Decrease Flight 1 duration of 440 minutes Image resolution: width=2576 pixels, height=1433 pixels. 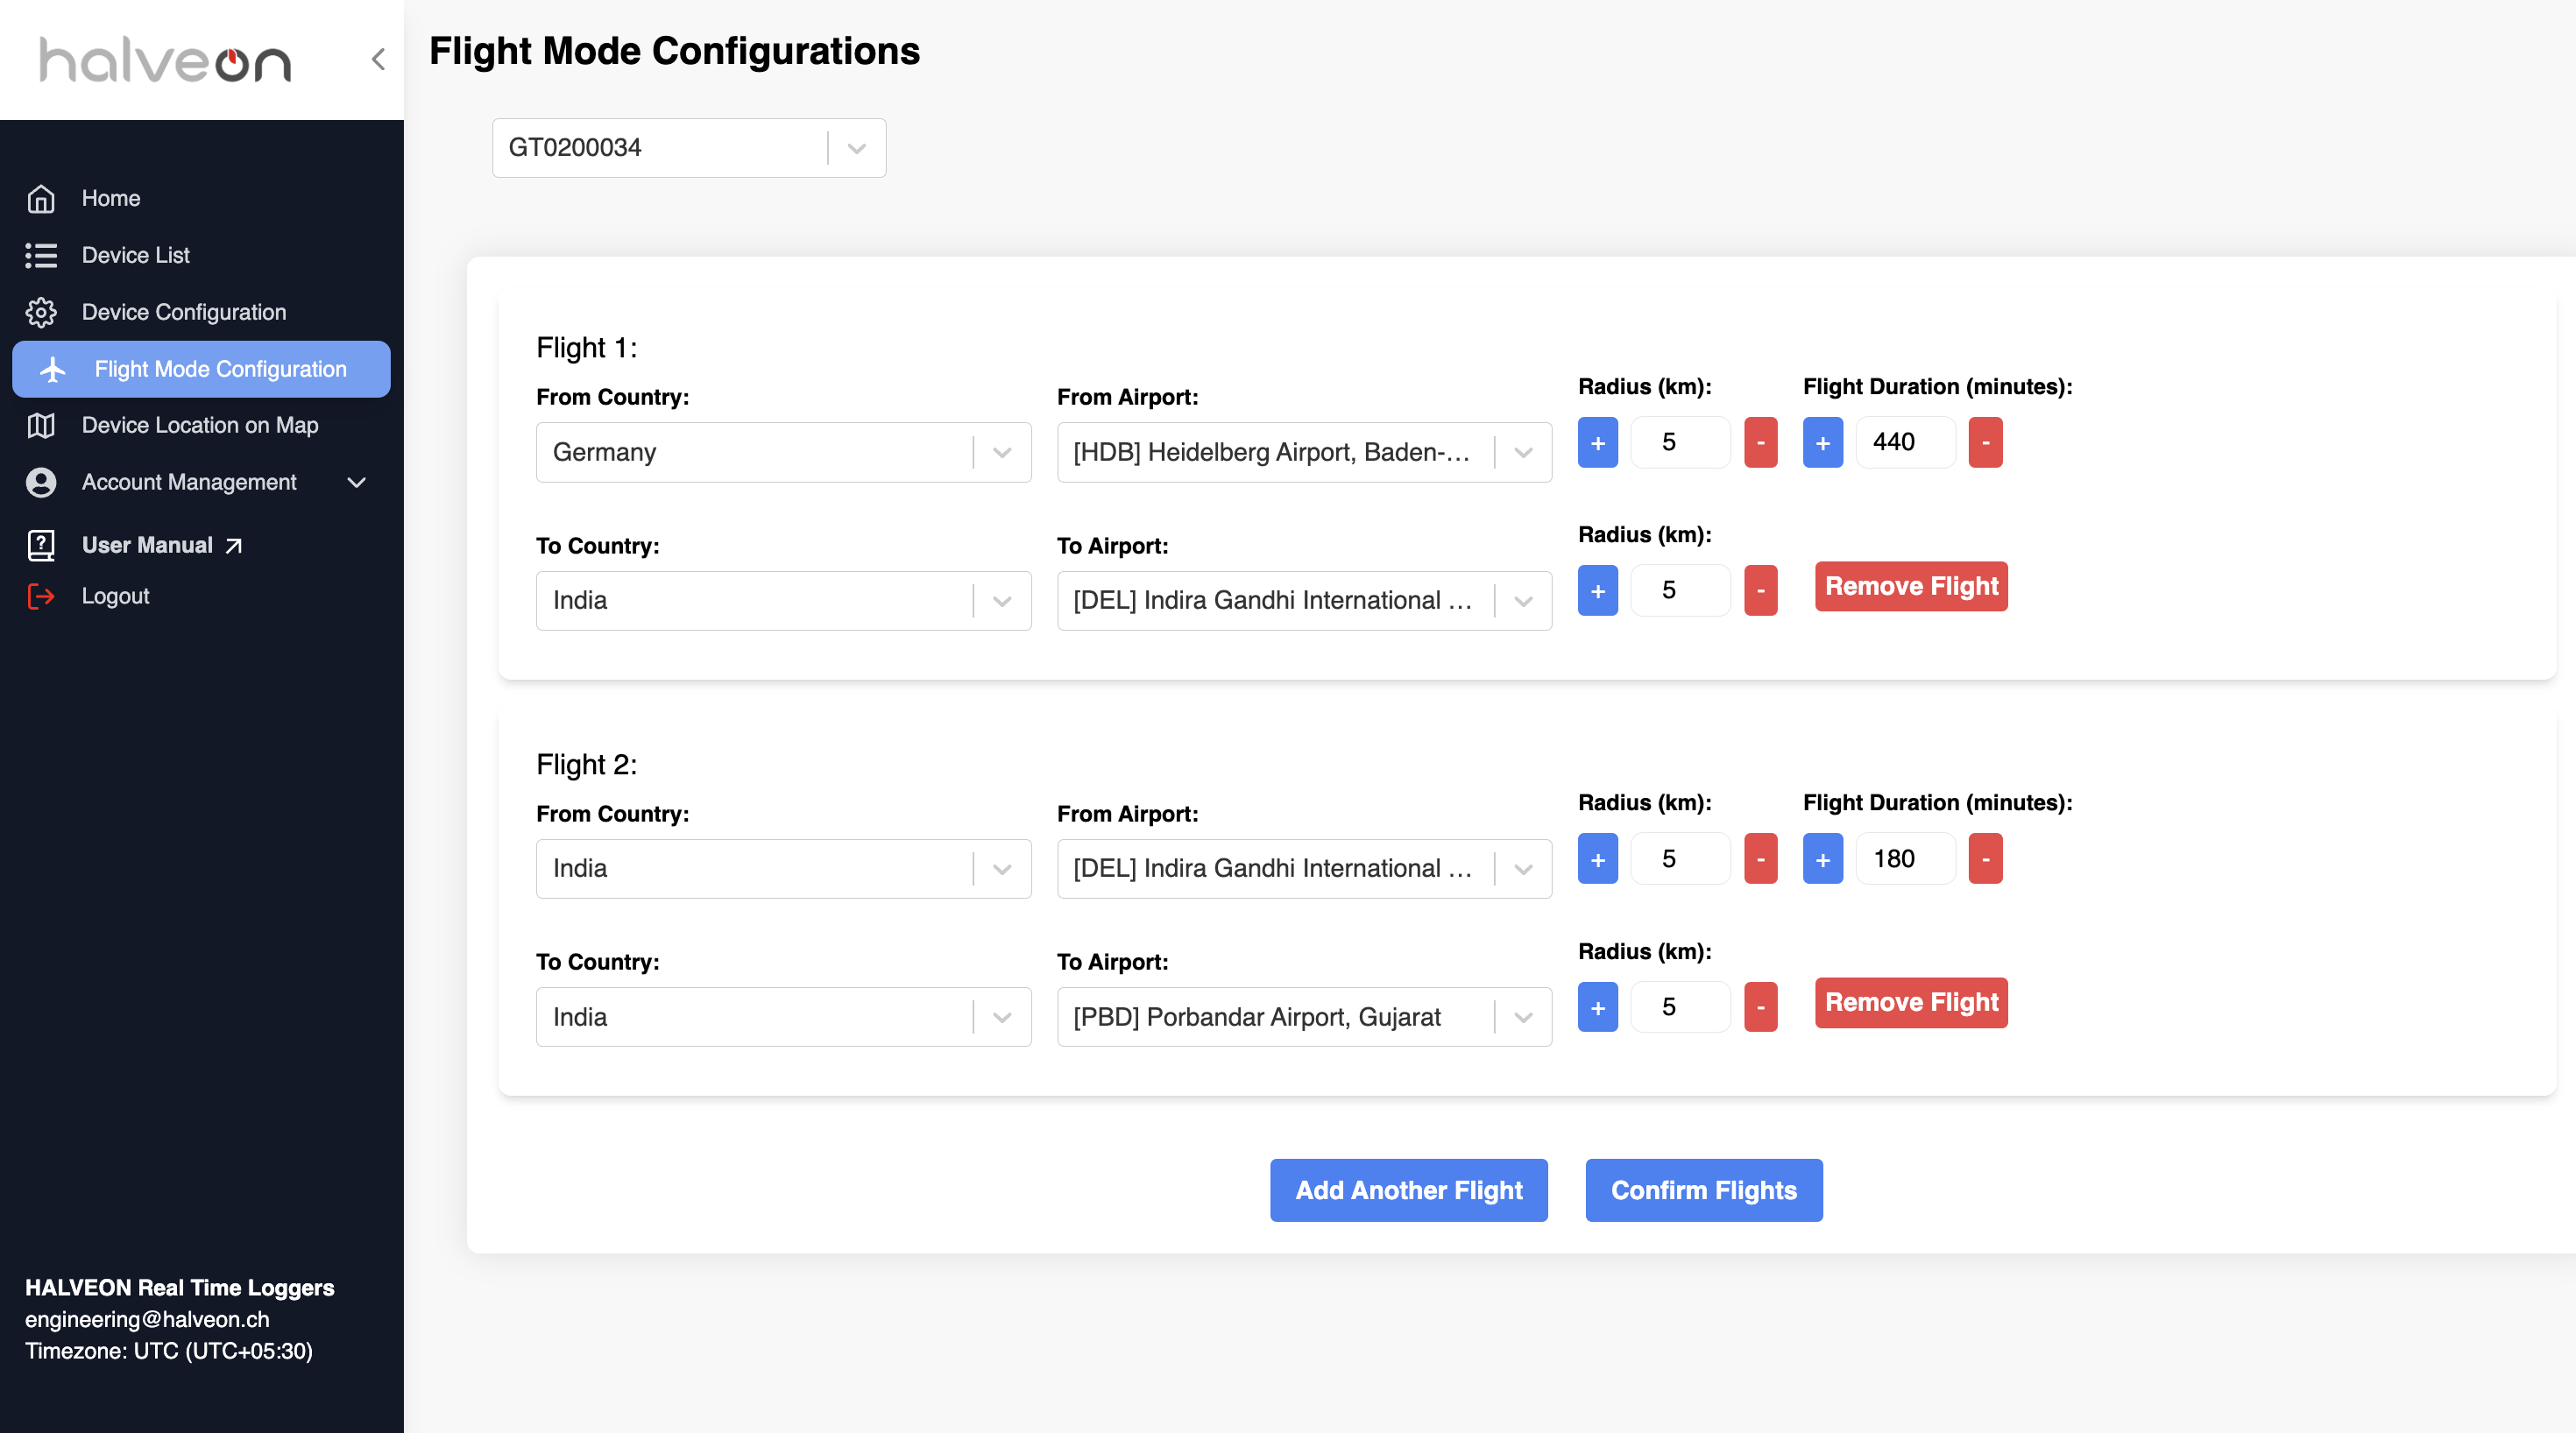[x=1985, y=442]
